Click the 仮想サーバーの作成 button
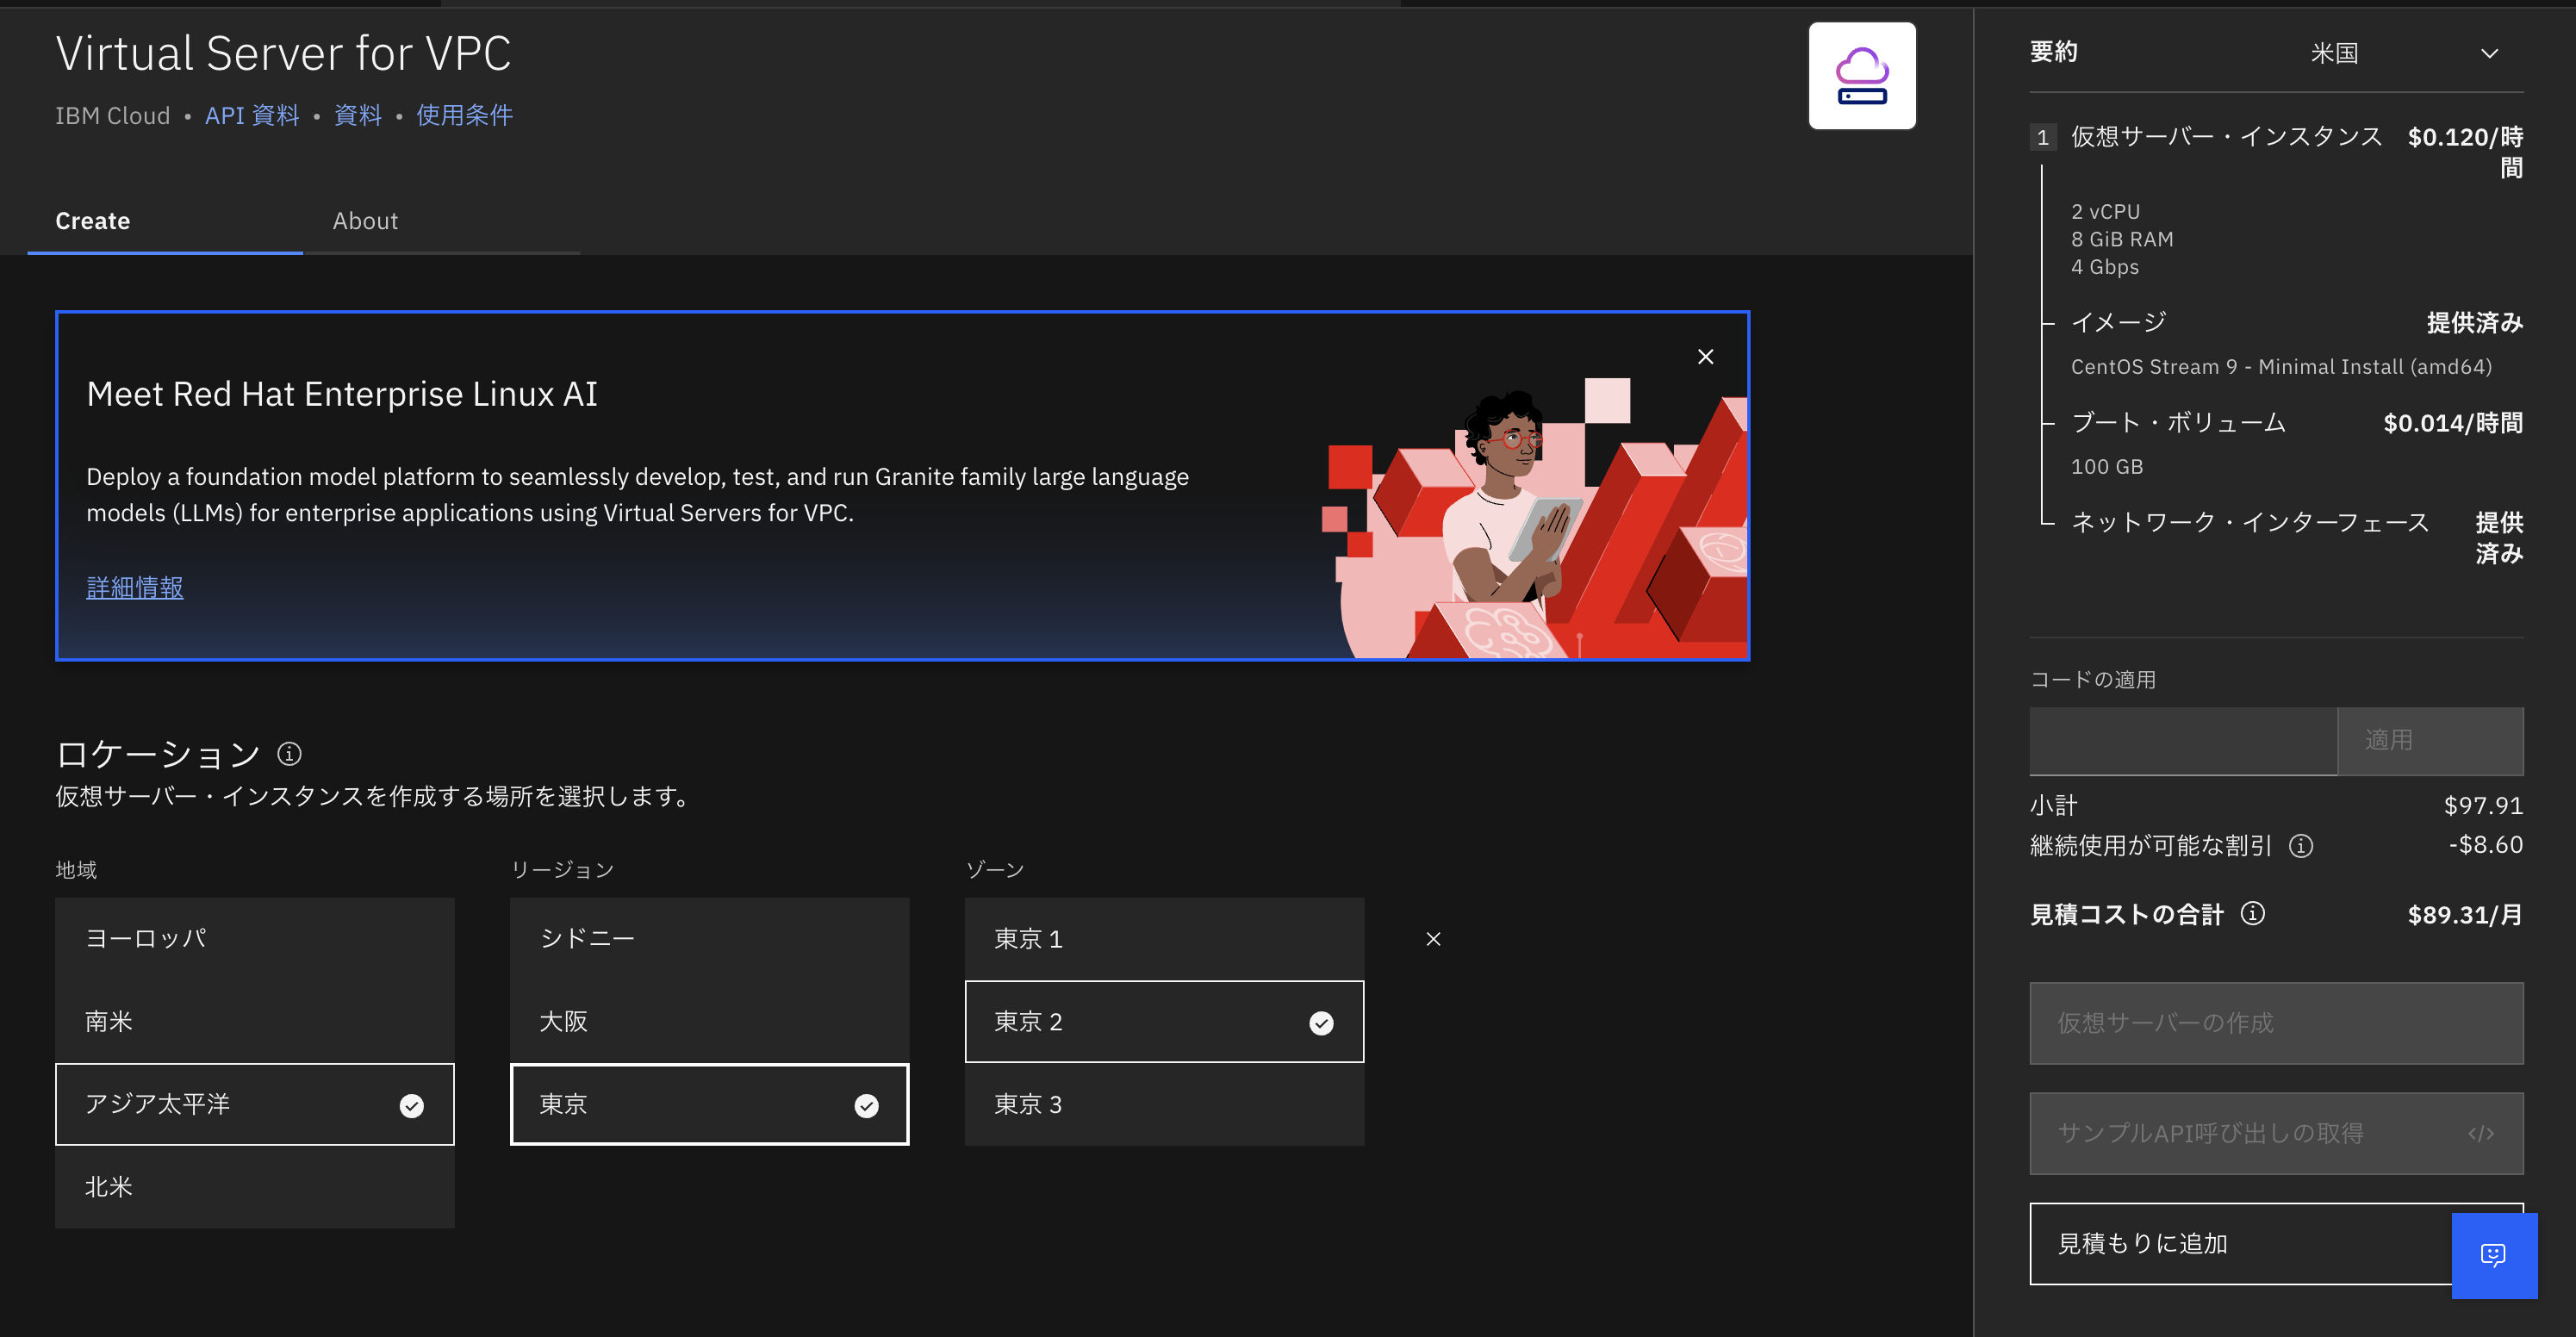 point(2275,1023)
